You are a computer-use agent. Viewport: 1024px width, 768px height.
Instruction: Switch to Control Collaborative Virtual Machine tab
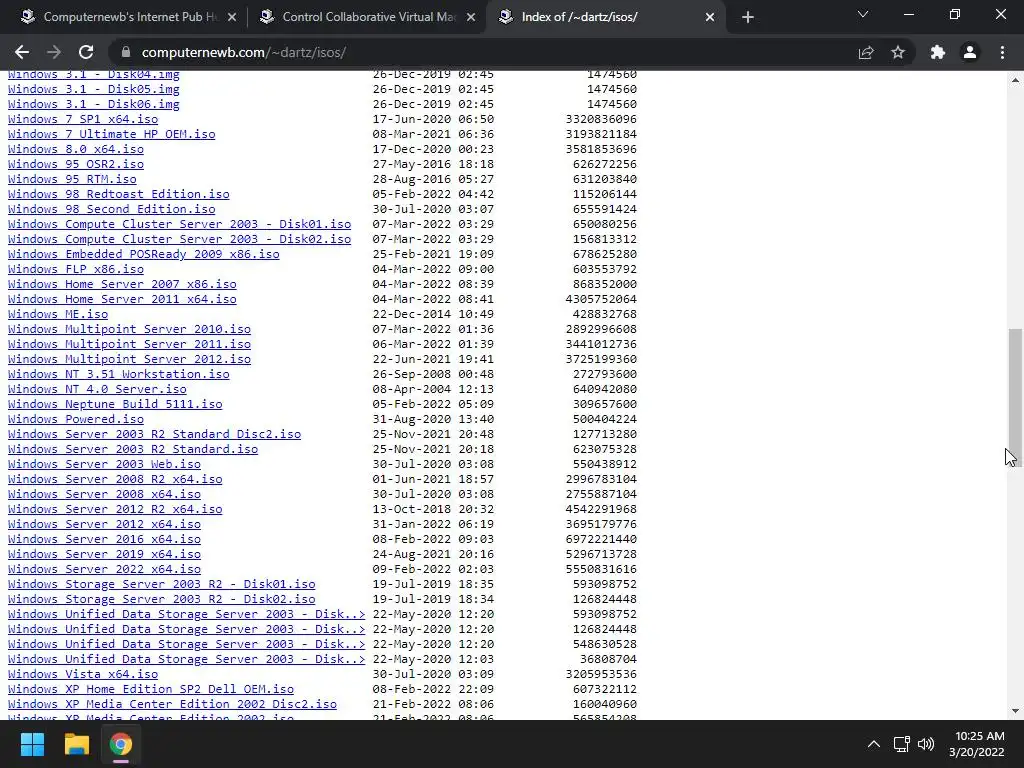366,17
